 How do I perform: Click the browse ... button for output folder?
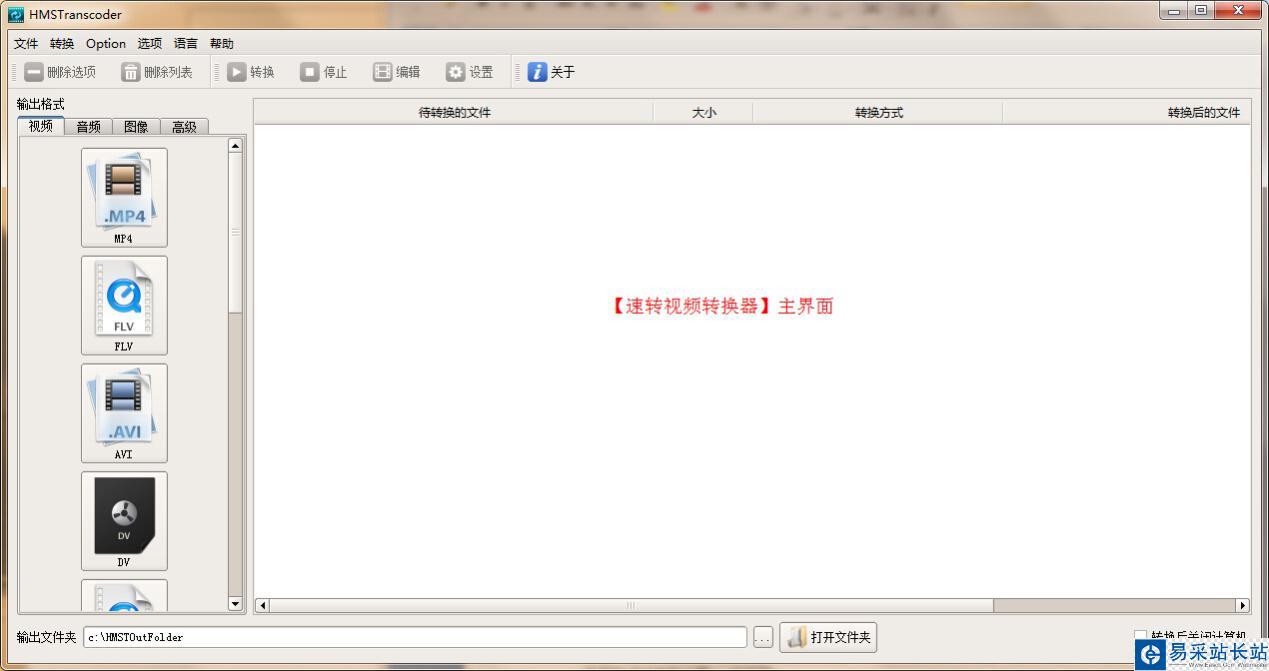(763, 637)
